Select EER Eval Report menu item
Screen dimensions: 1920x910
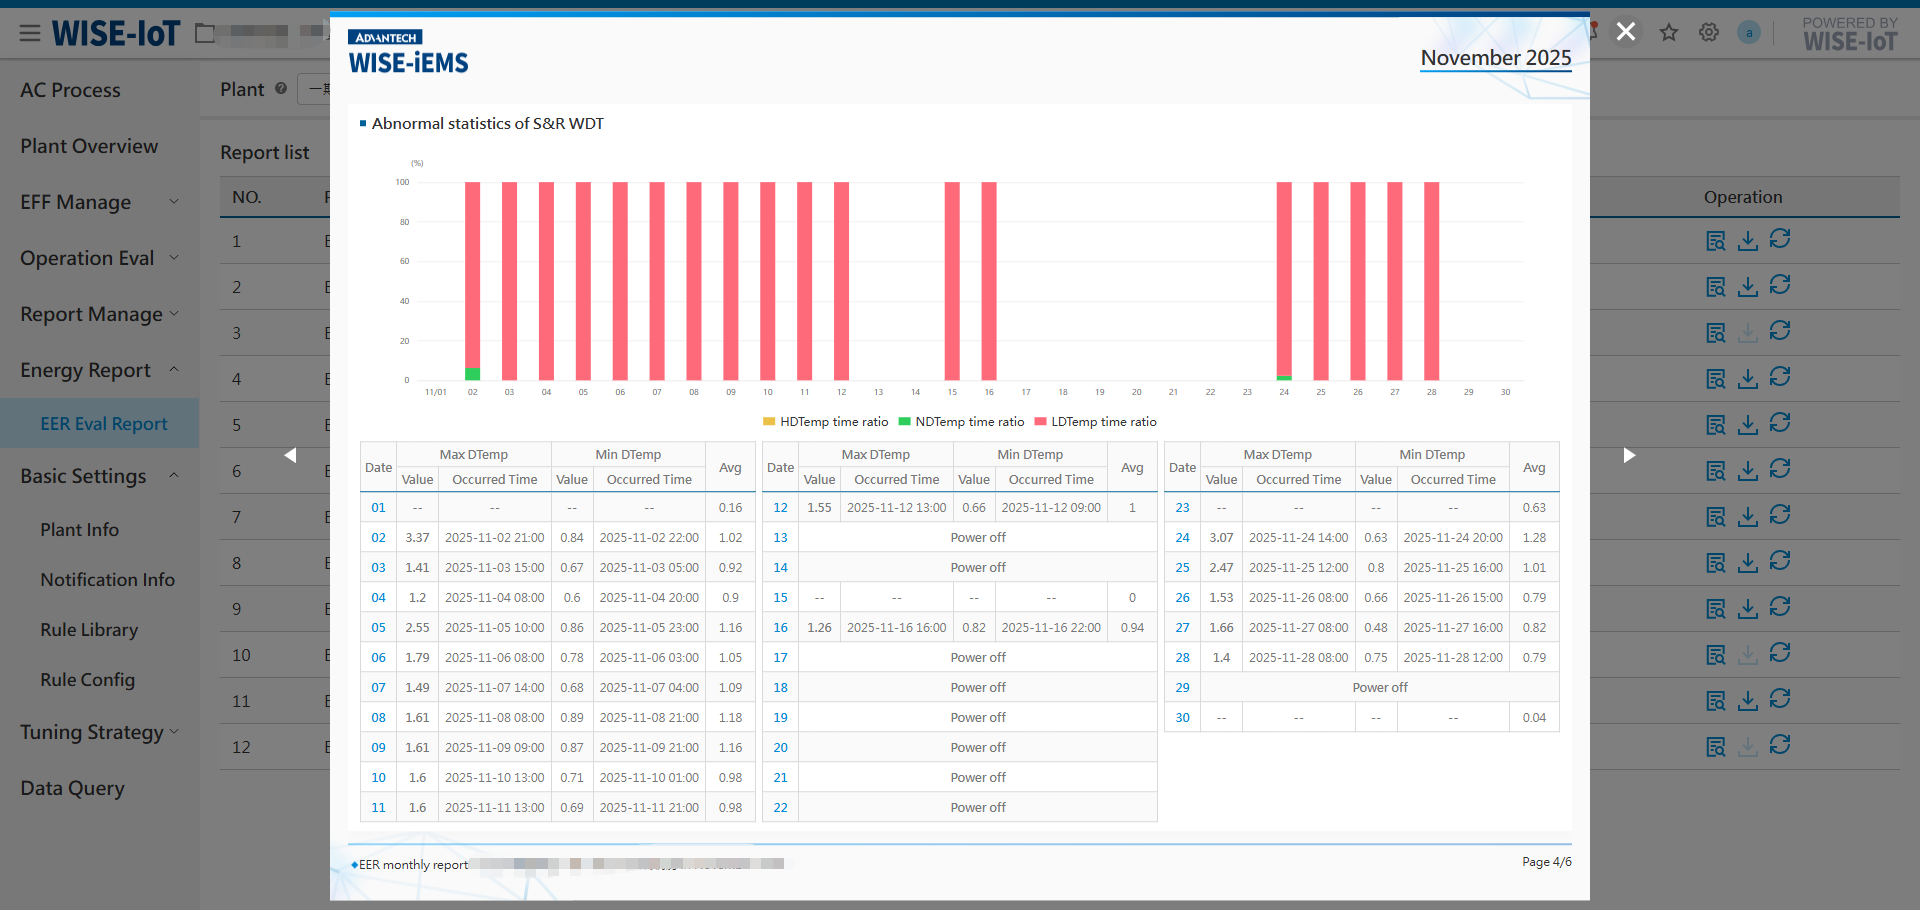pyautogui.click(x=104, y=424)
